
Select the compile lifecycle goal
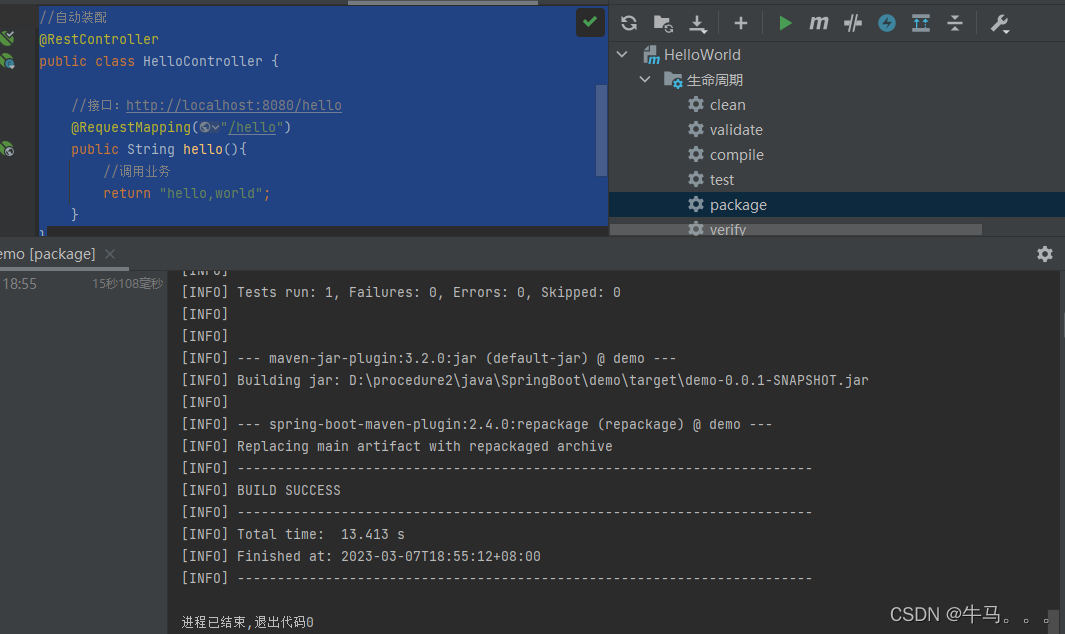coord(737,155)
